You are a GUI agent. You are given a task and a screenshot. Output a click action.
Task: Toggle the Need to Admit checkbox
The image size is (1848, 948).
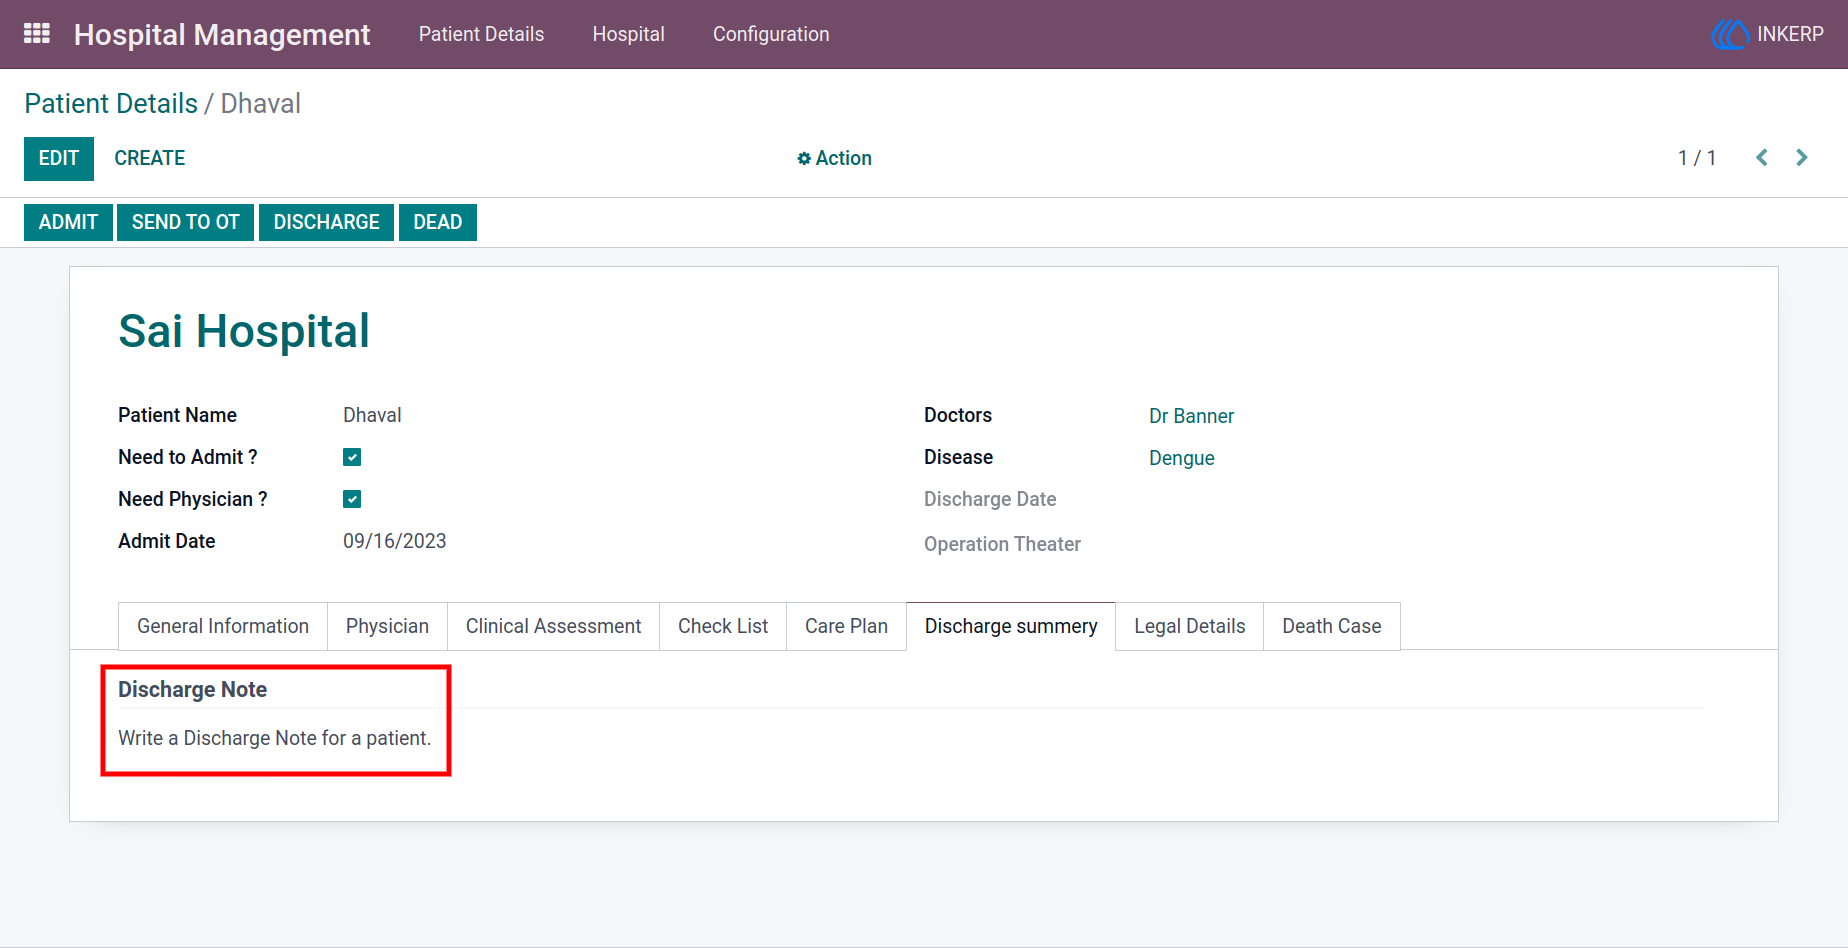(x=352, y=457)
